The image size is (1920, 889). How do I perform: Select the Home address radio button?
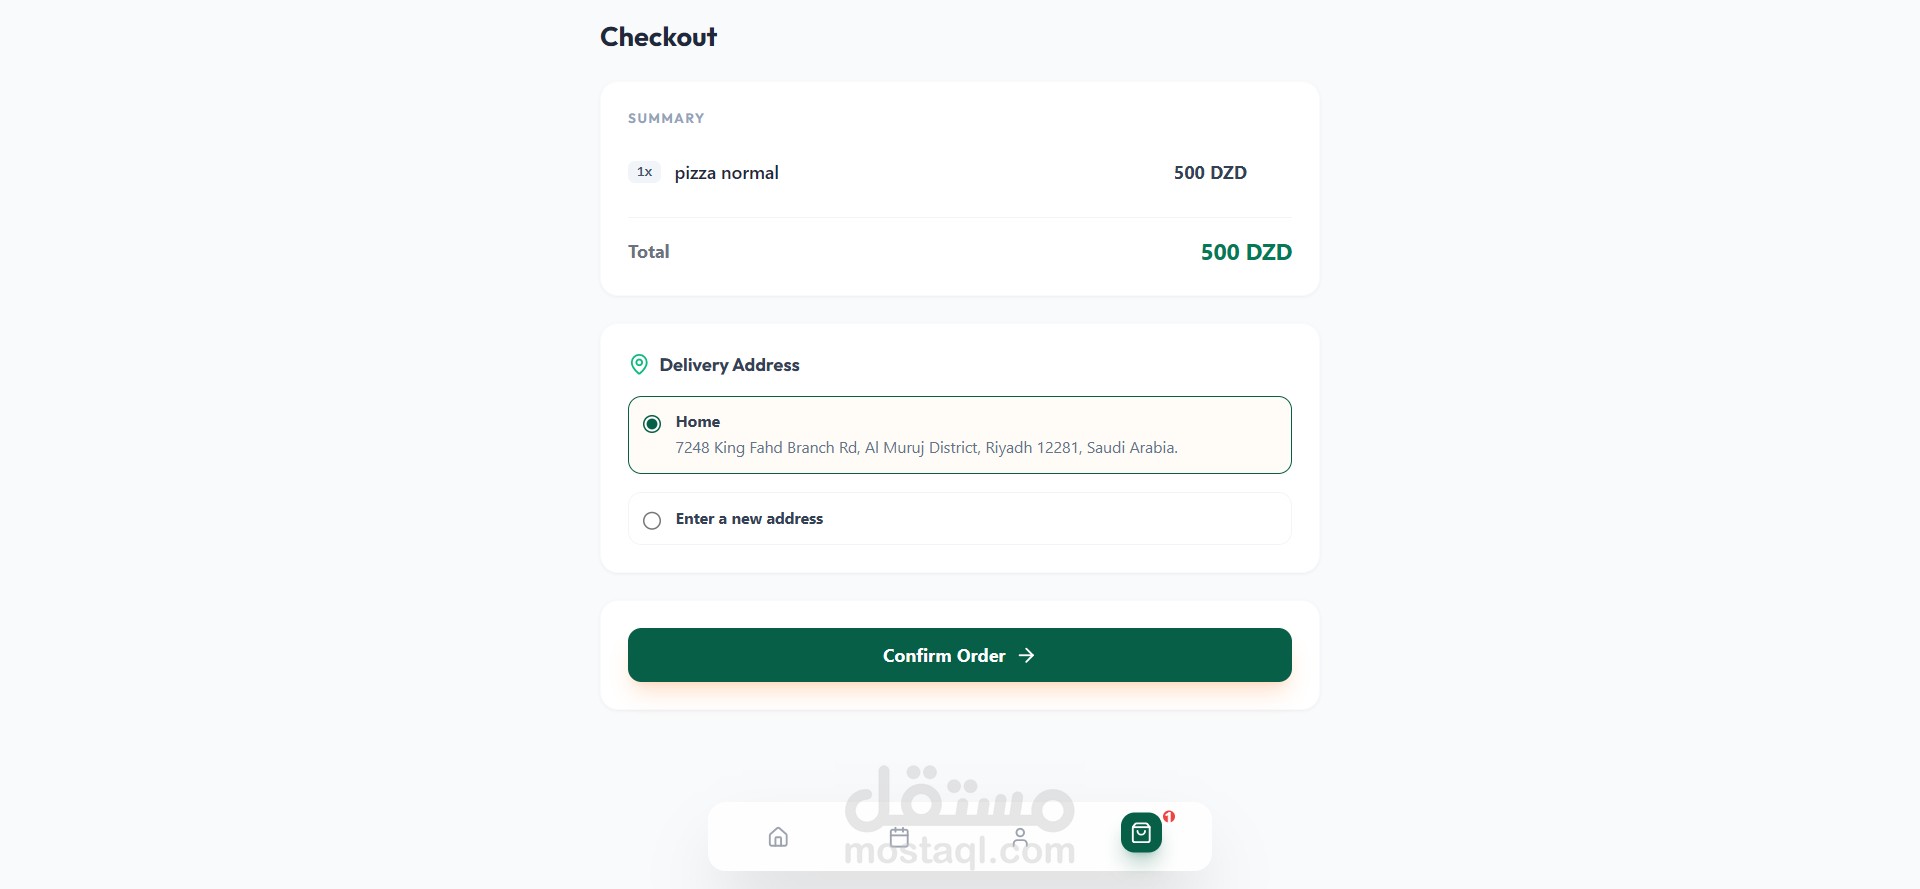652,424
